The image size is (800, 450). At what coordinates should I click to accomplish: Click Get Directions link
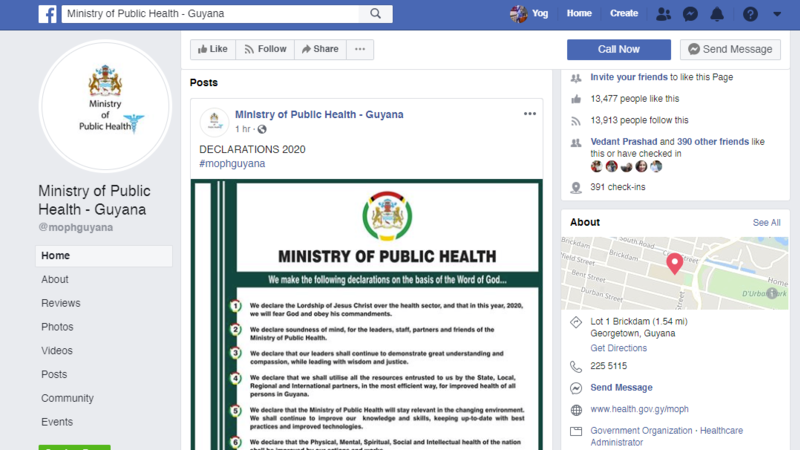618,348
